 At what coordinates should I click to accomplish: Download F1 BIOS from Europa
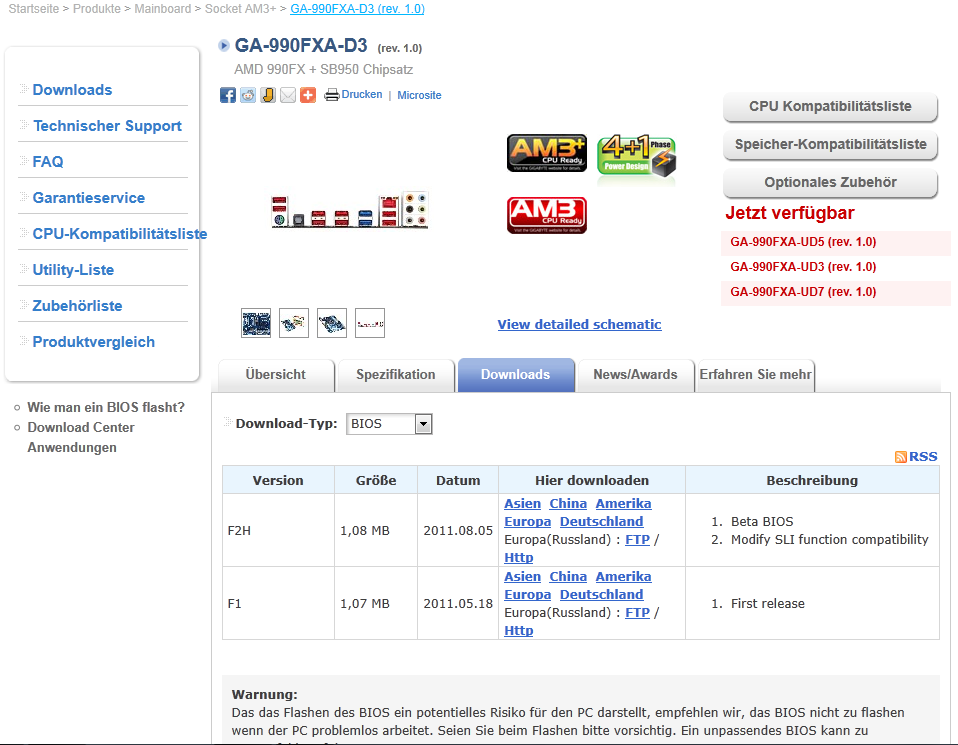[527, 595]
